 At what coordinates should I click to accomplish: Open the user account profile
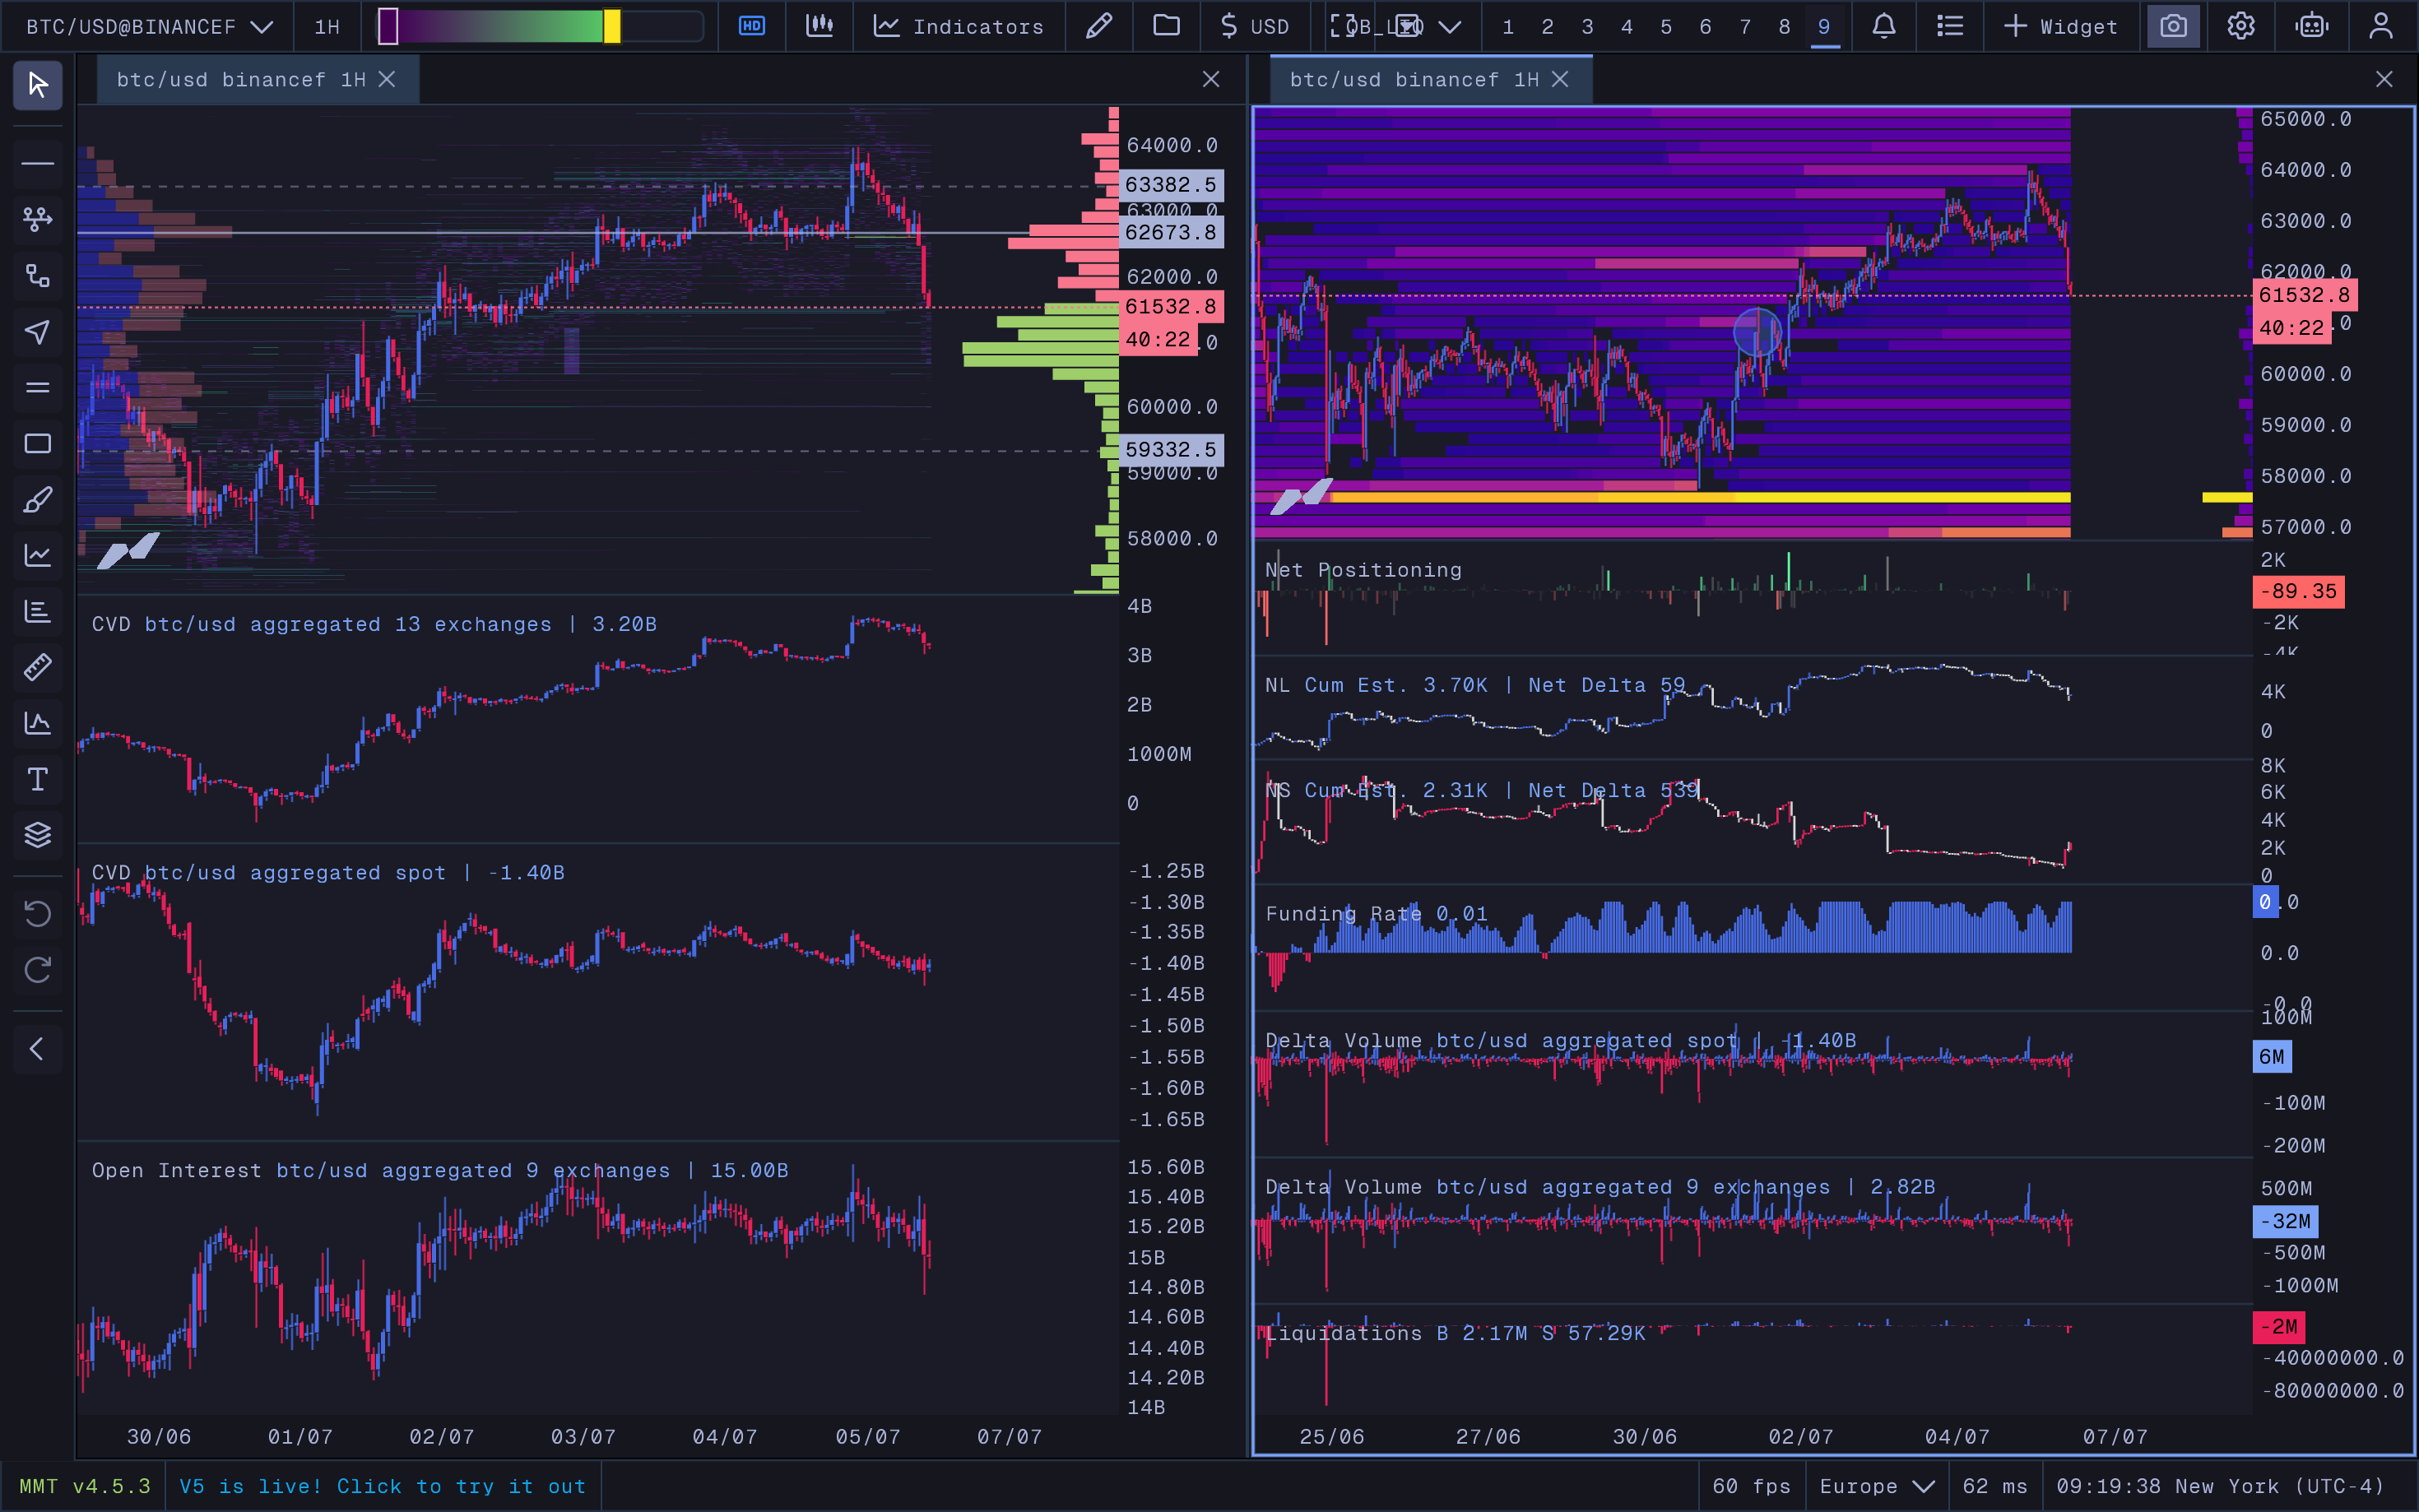coord(2381,26)
